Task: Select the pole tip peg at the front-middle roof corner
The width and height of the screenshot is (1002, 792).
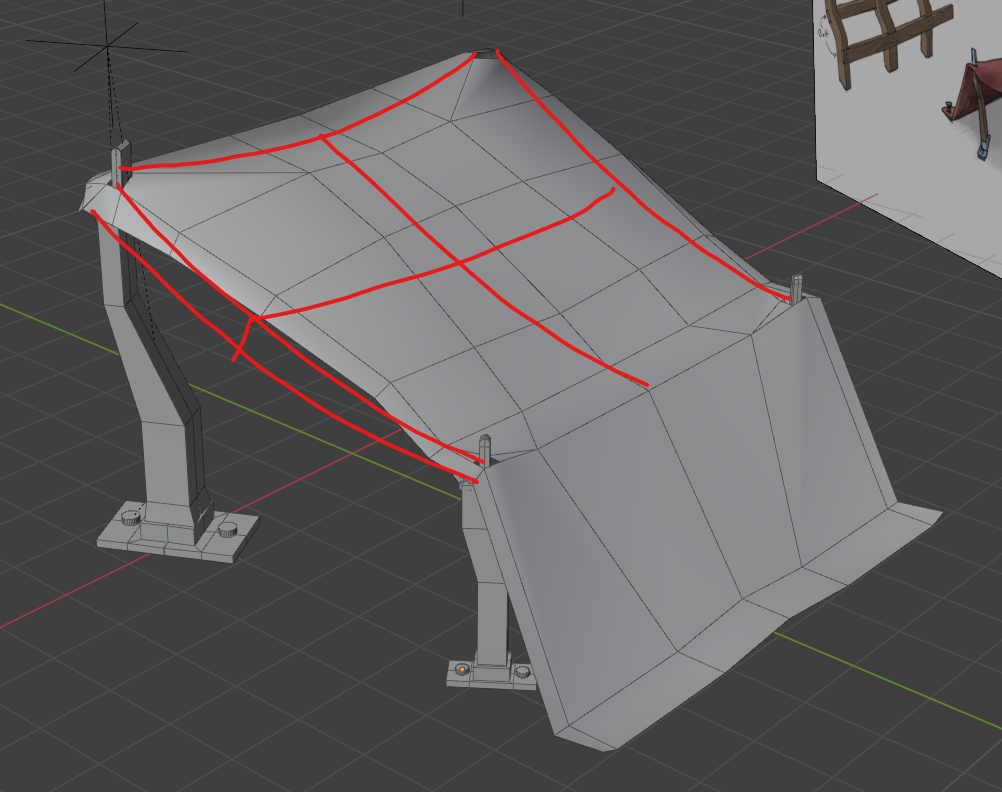Action: coord(485,449)
